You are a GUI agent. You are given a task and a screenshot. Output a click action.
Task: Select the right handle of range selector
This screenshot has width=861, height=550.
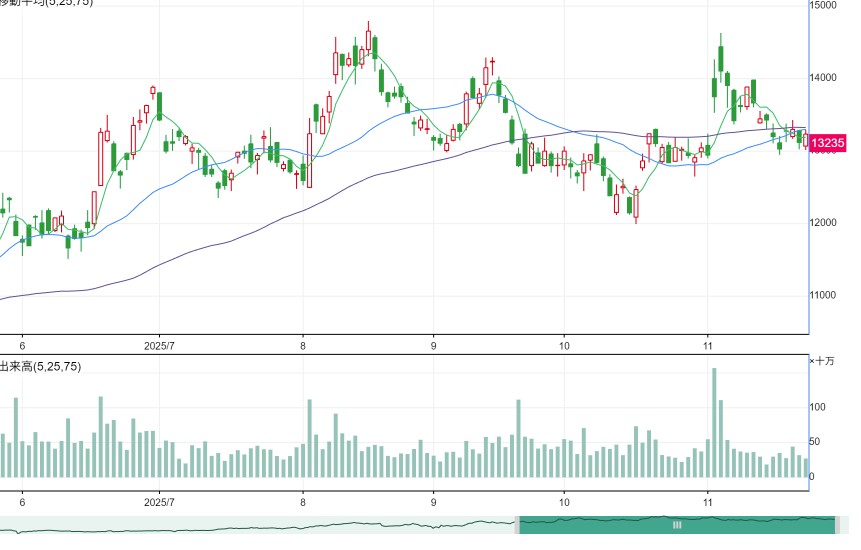[x=837, y=525]
